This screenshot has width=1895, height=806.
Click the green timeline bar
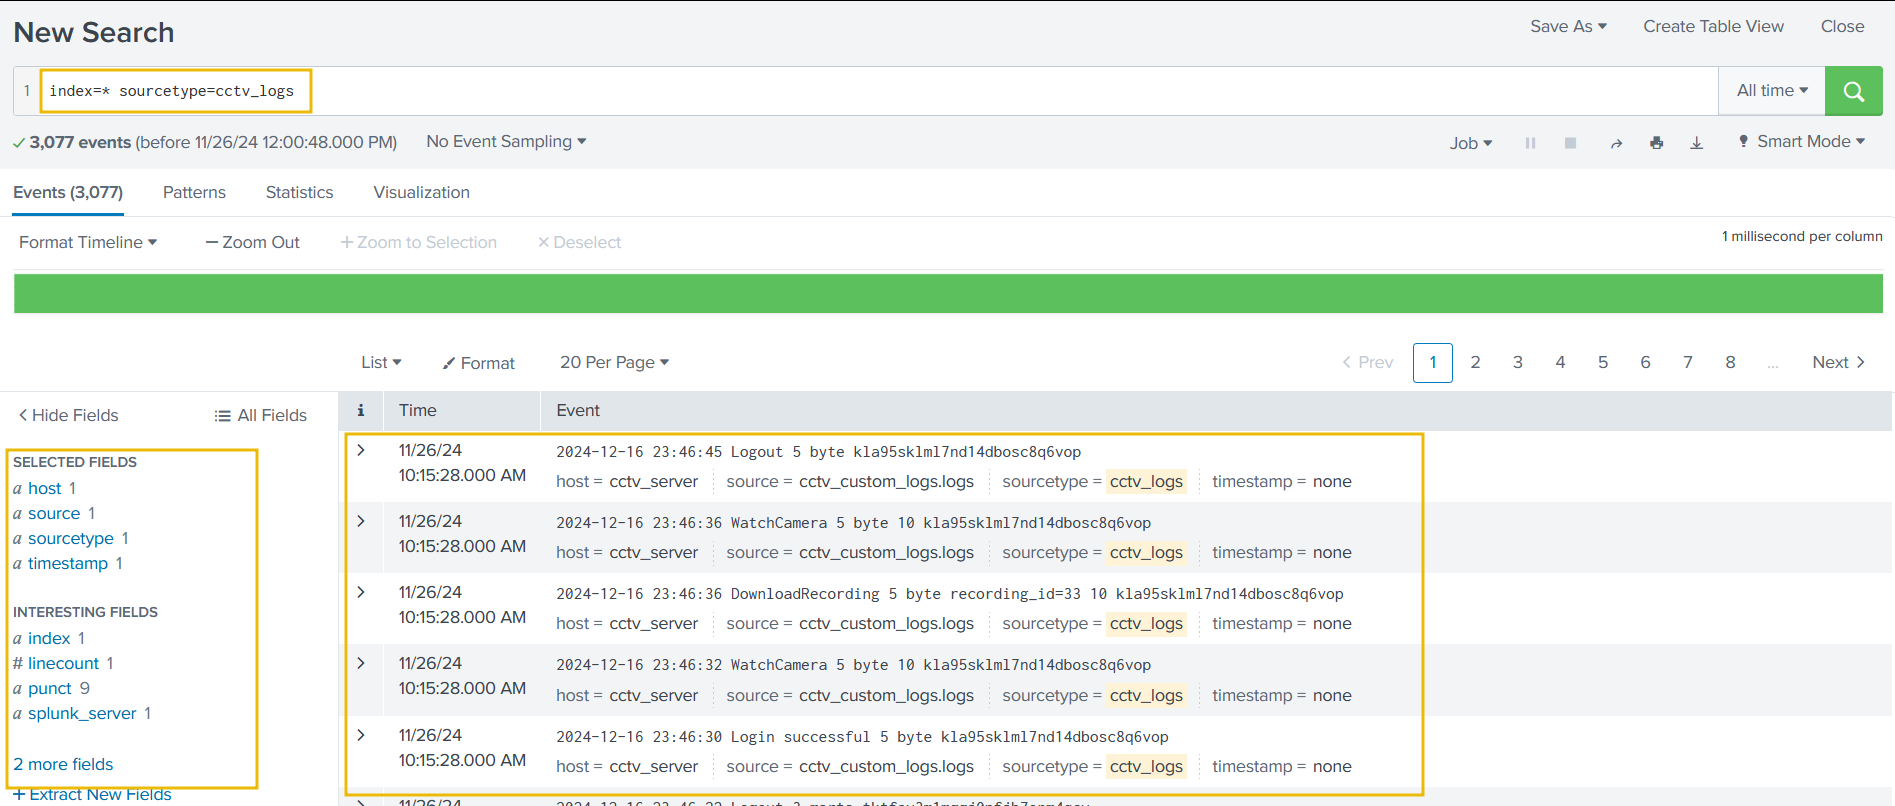click(x=948, y=294)
